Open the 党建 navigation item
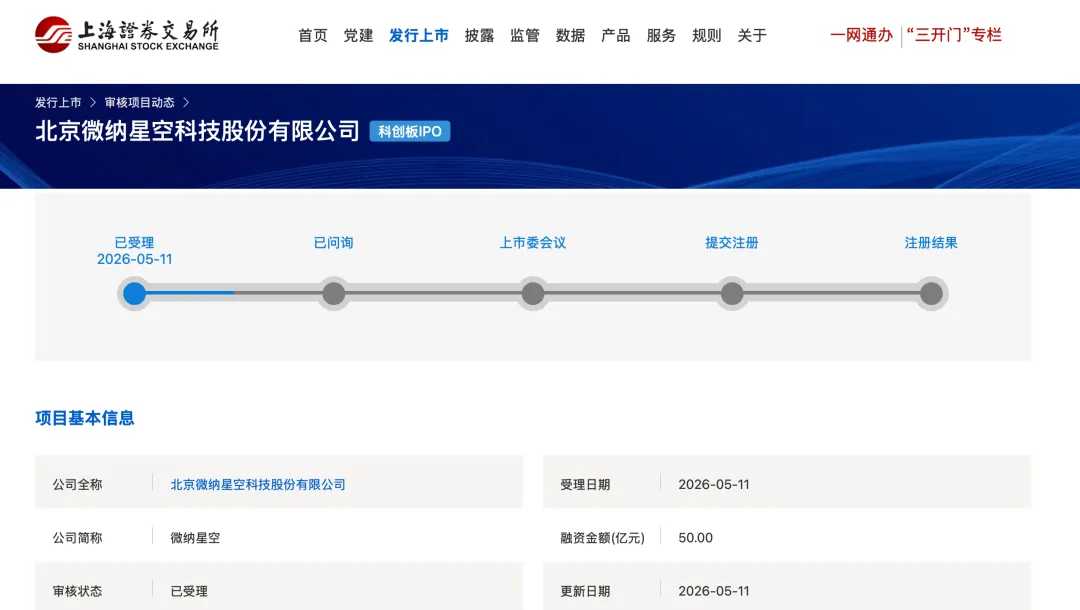 [x=358, y=35]
